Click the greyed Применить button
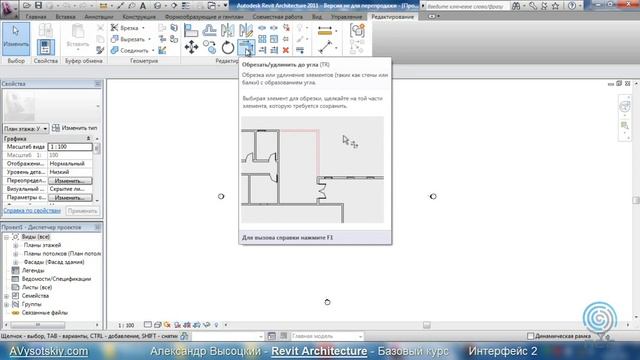The width and height of the screenshot is (640, 360). point(82,211)
